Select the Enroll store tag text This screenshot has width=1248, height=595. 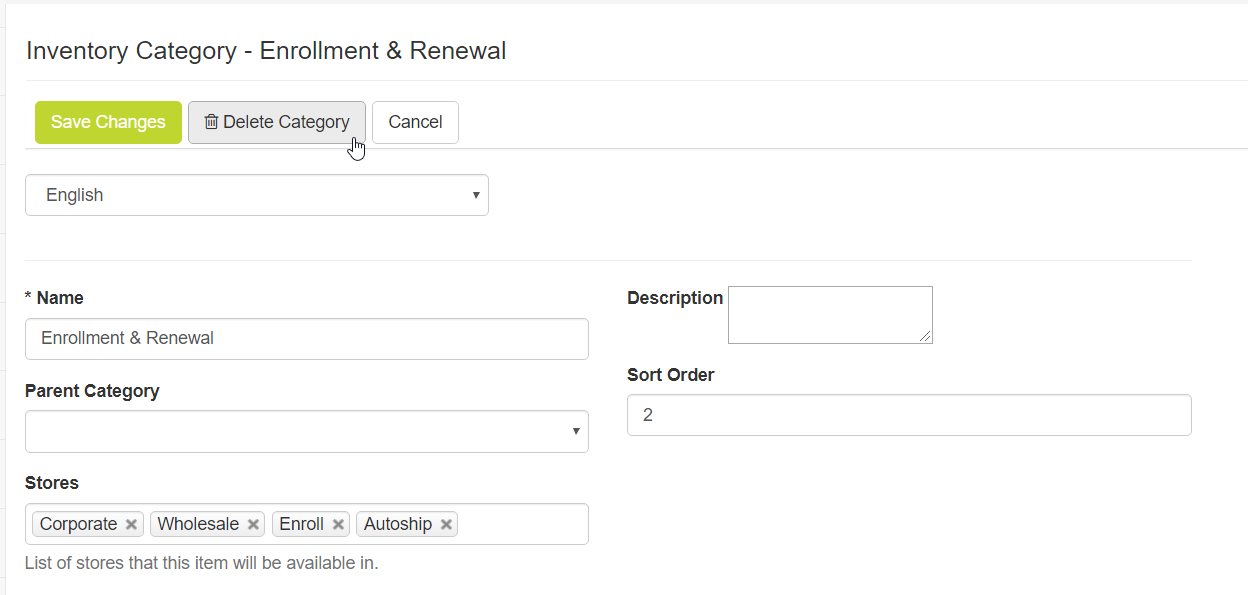(x=301, y=524)
